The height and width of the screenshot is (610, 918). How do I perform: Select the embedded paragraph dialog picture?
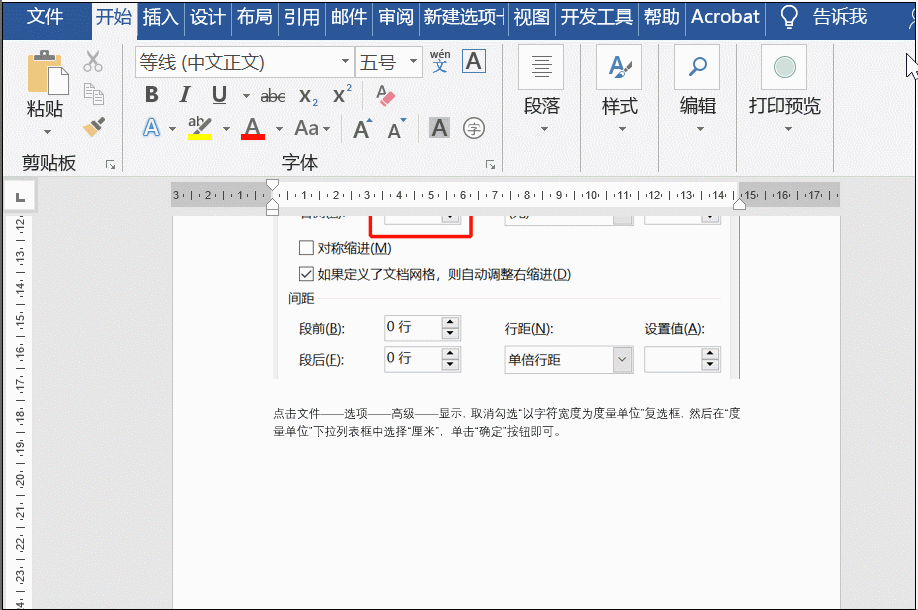coord(506,297)
